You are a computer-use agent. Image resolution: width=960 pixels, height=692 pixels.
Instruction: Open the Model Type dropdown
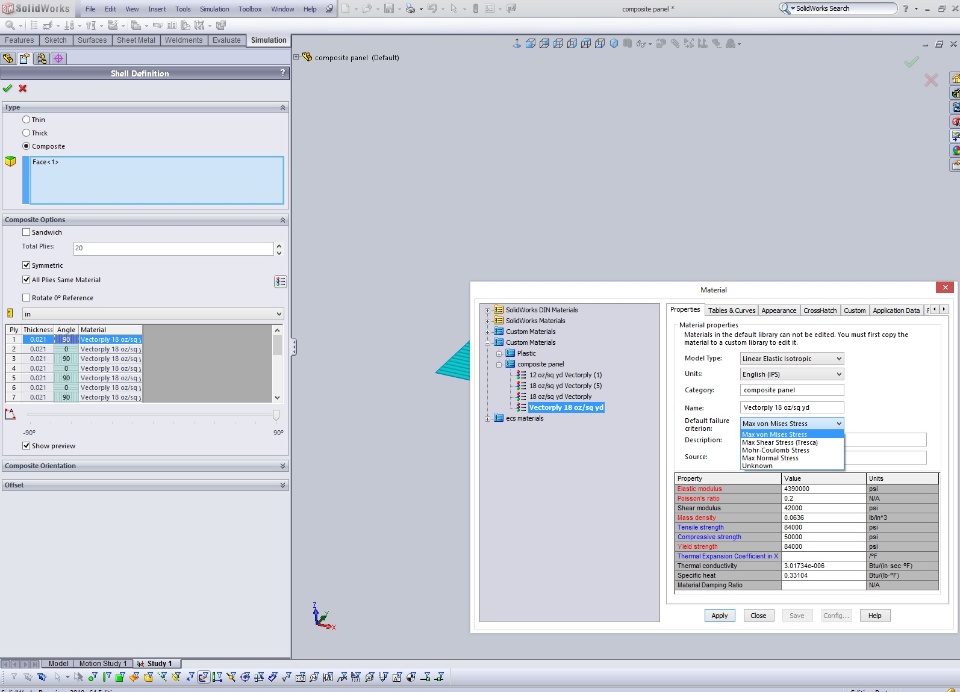point(792,358)
